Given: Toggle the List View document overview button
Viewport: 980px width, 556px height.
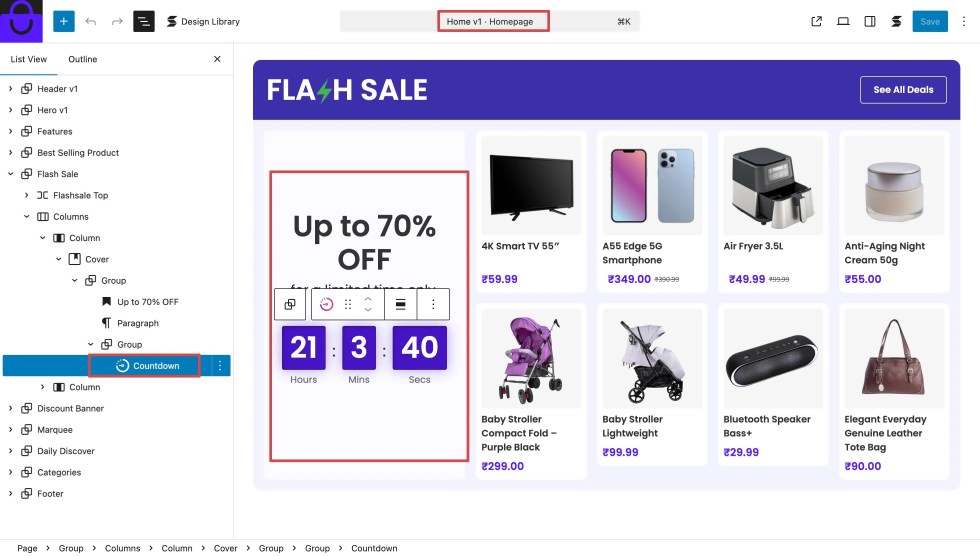Looking at the screenshot, I should click(144, 21).
